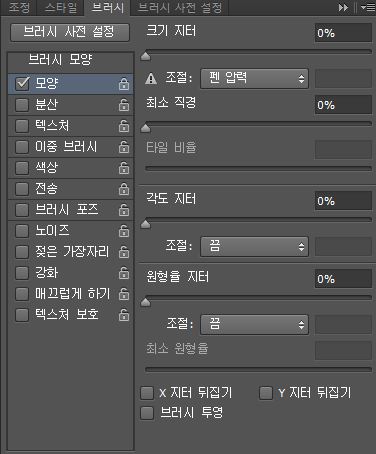
Task: Toggle lock icon for 색상 row
Action: point(124,168)
